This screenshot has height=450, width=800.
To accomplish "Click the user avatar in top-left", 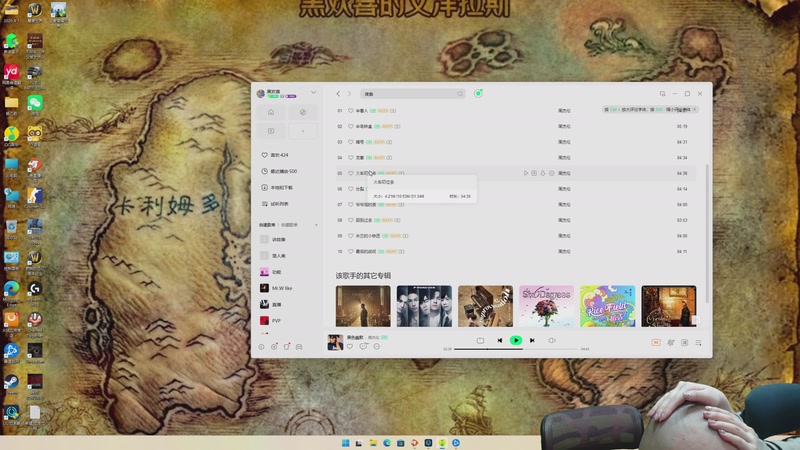I will tap(261, 93).
